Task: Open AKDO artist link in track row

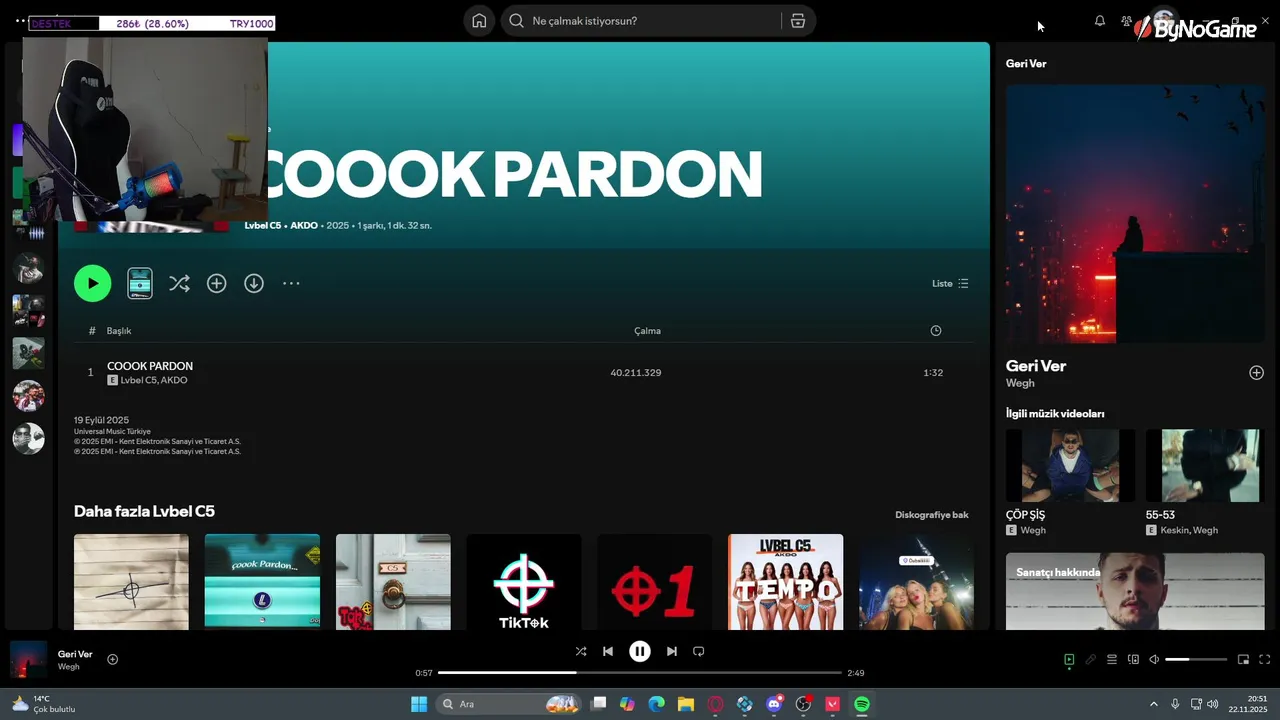Action: point(174,380)
